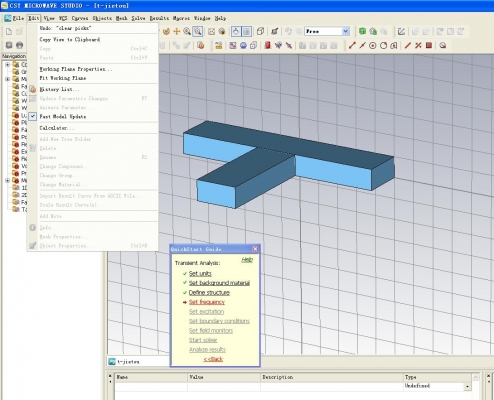
Task: Click the empty Name cell in parameter list
Action: click(151, 386)
